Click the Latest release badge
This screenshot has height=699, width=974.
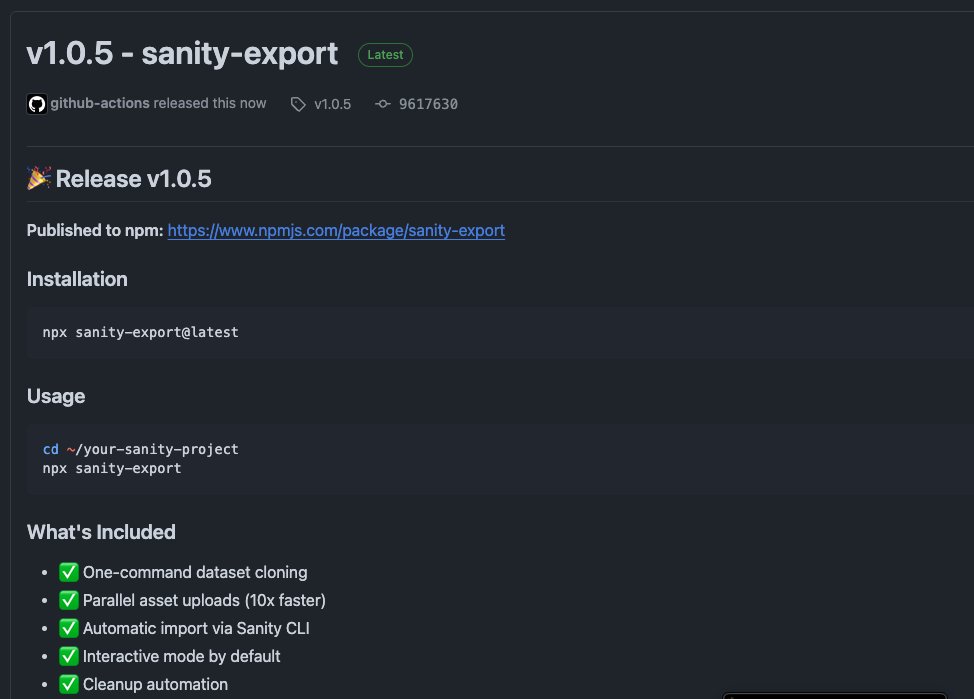tap(385, 55)
